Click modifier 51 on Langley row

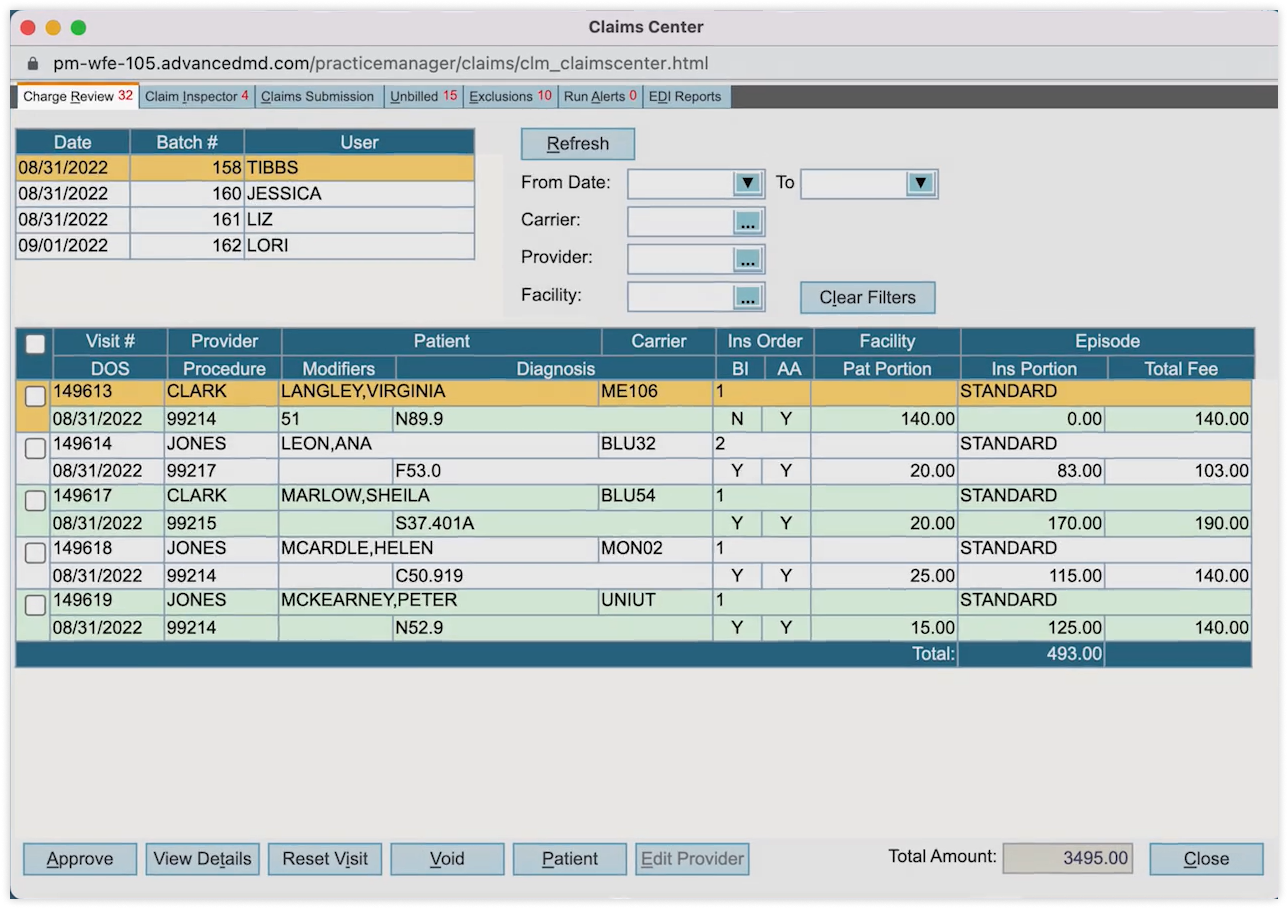click(x=291, y=419)
